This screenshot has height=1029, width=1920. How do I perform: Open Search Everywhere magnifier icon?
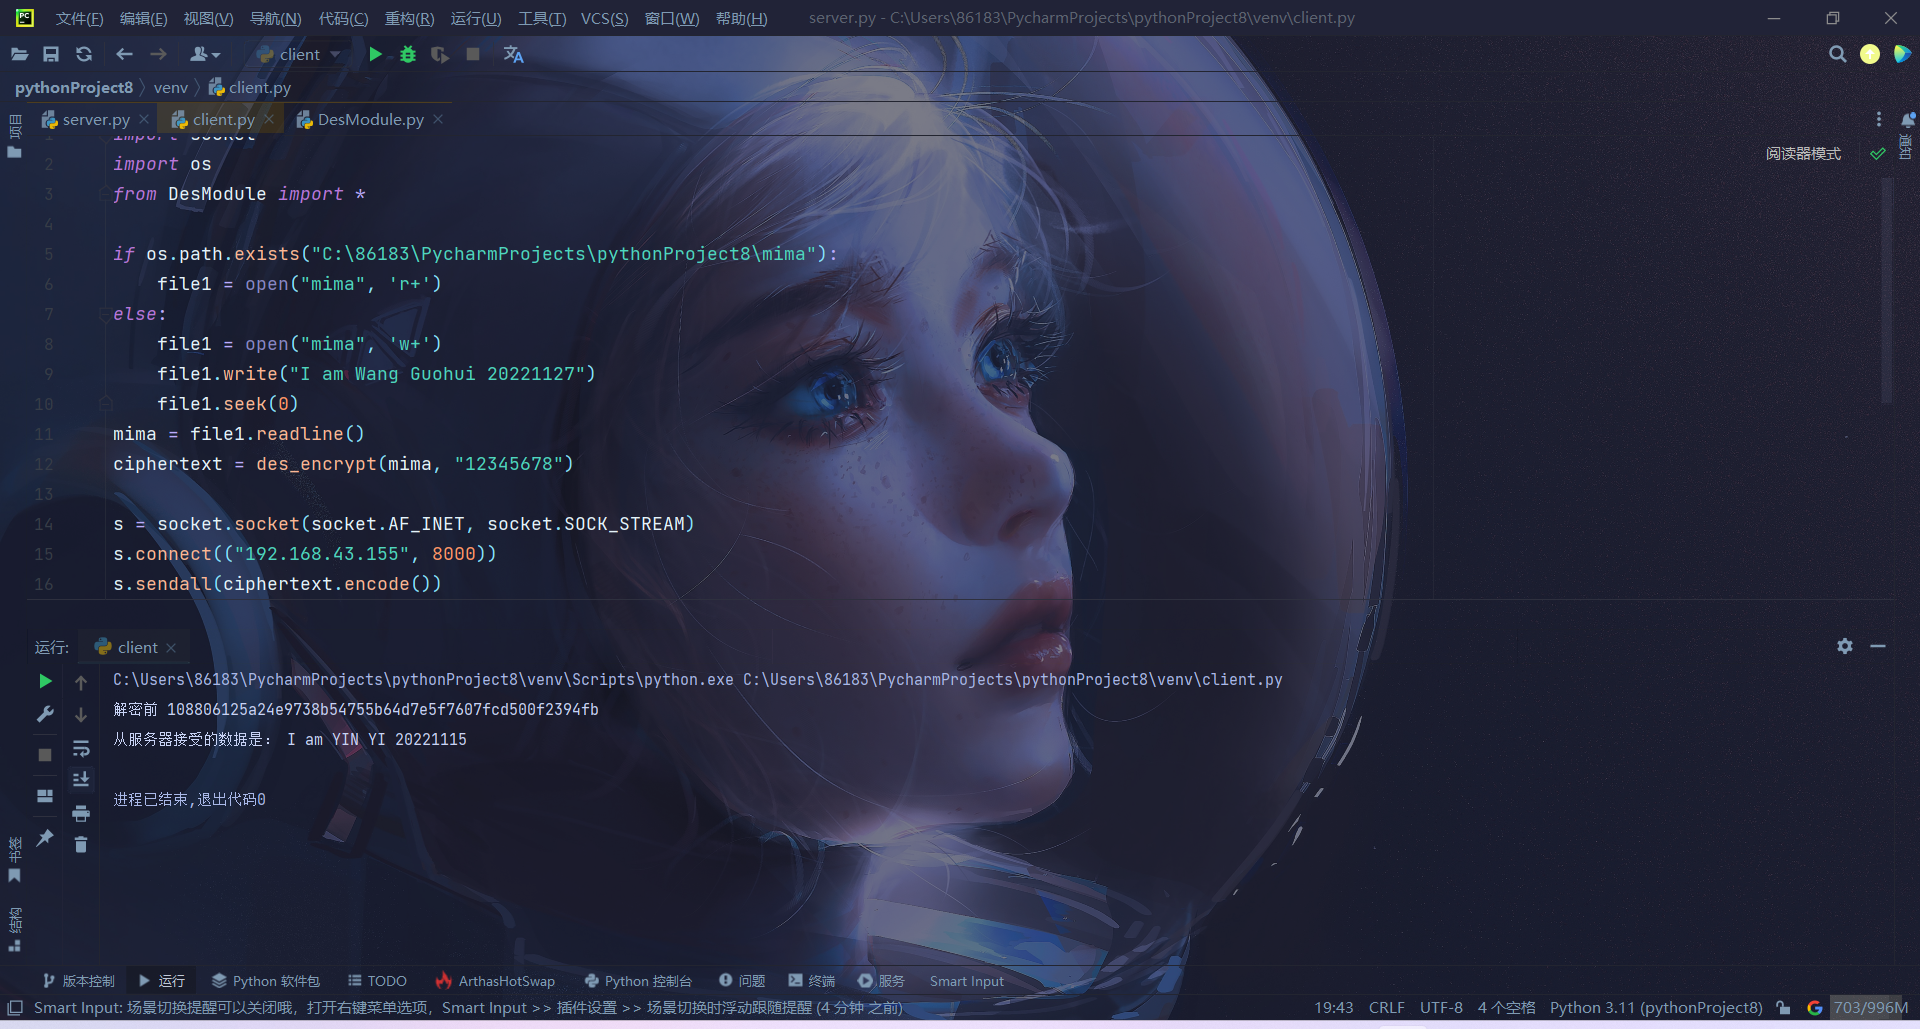(1837, 54)
